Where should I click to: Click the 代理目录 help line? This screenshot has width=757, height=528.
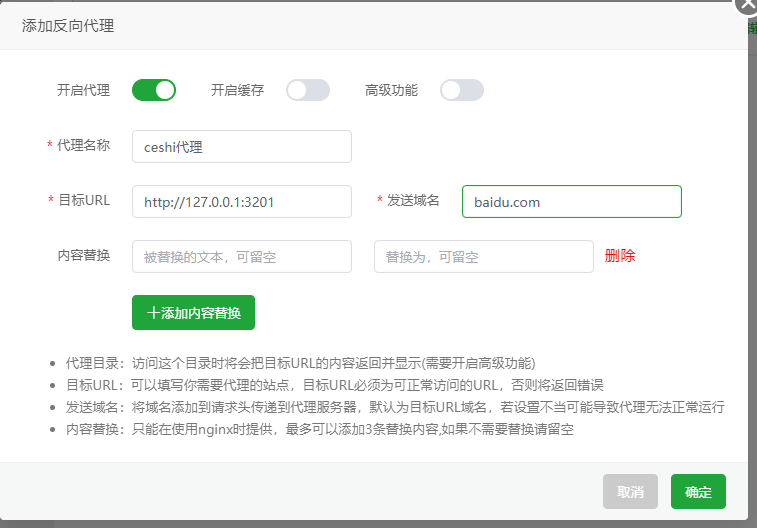point(300,363)
